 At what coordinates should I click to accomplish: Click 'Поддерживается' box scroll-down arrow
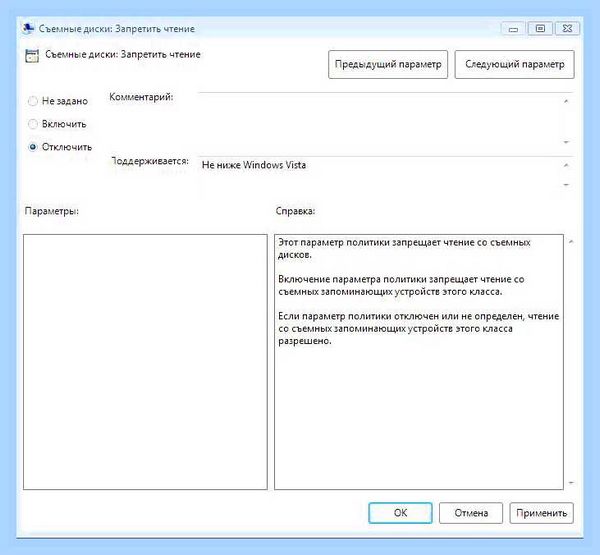(x=566, y=185)
